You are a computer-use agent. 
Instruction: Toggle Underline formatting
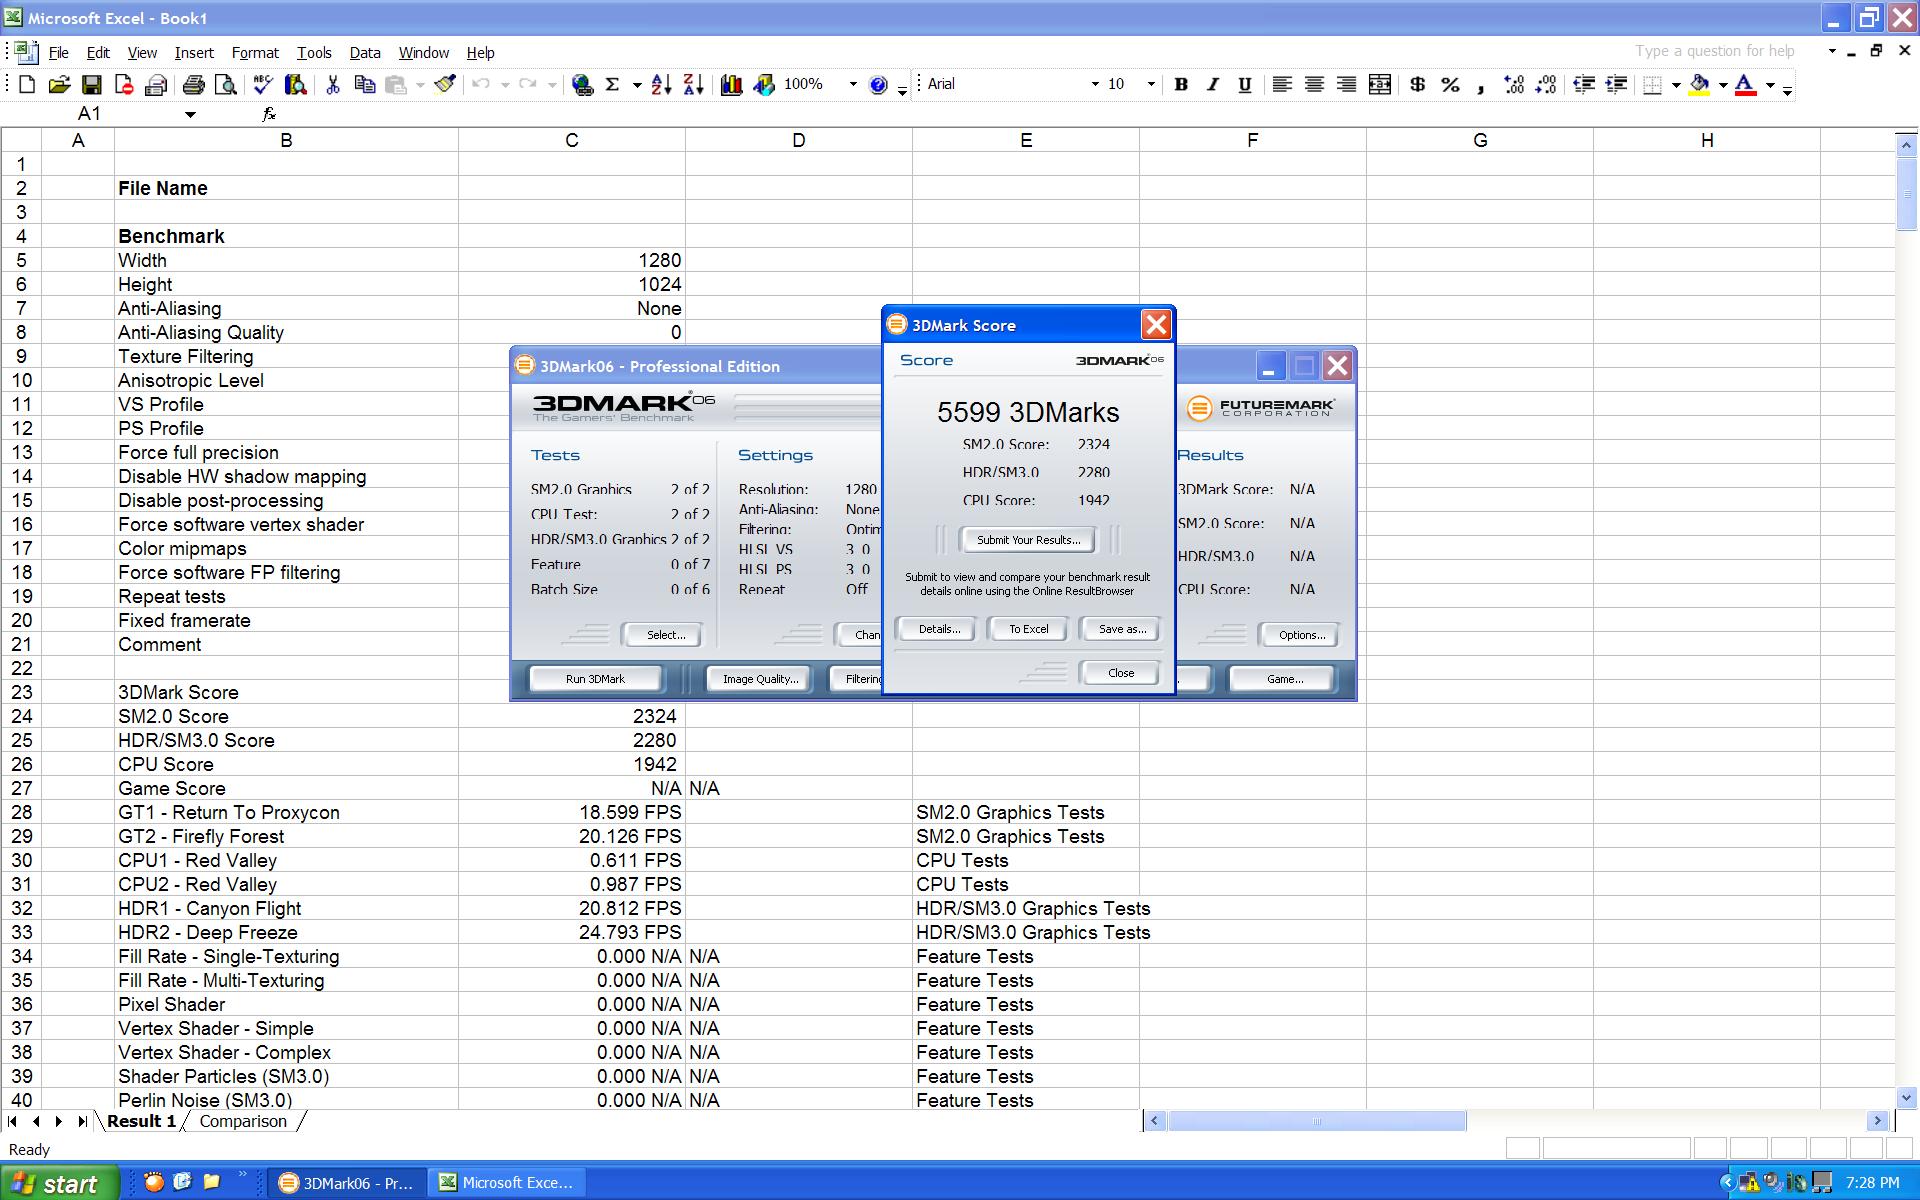(1245, 85)
